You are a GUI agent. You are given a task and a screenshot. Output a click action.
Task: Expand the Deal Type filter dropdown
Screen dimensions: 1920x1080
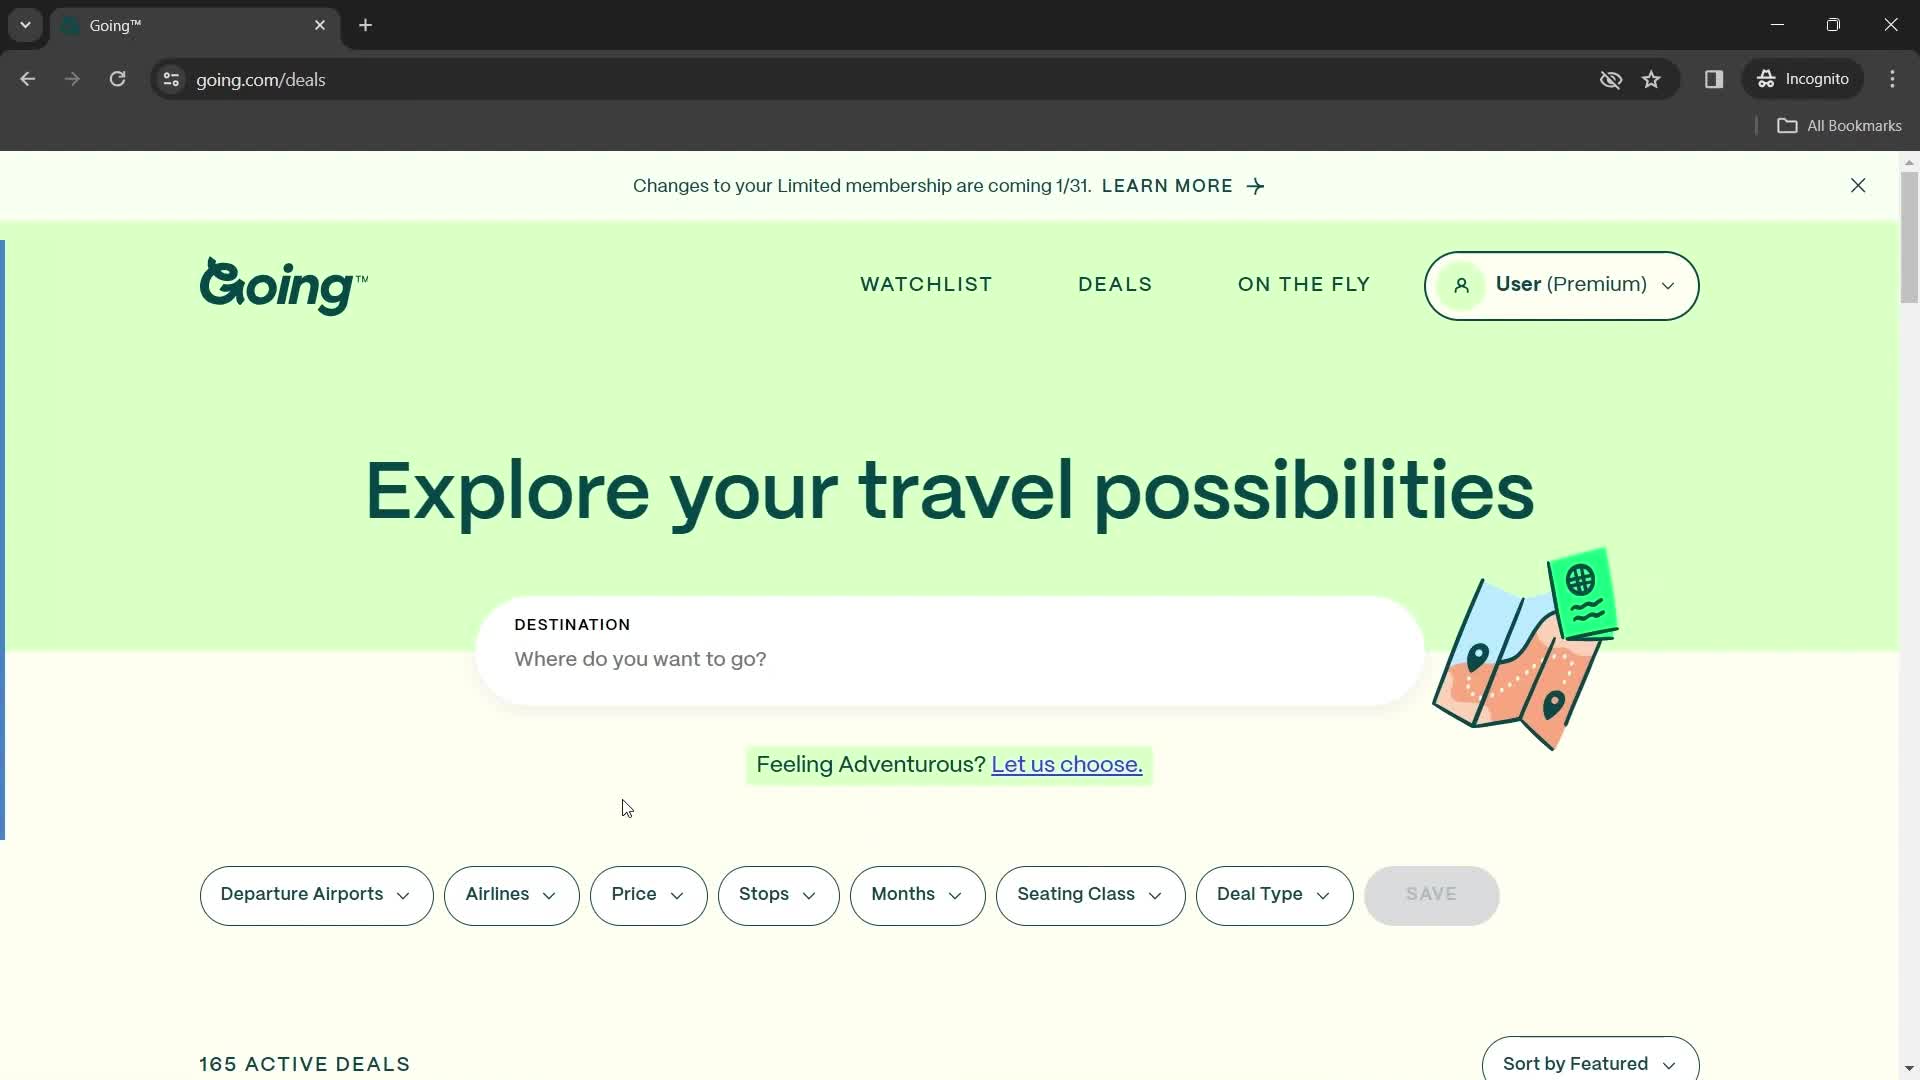click(1274, 894)
